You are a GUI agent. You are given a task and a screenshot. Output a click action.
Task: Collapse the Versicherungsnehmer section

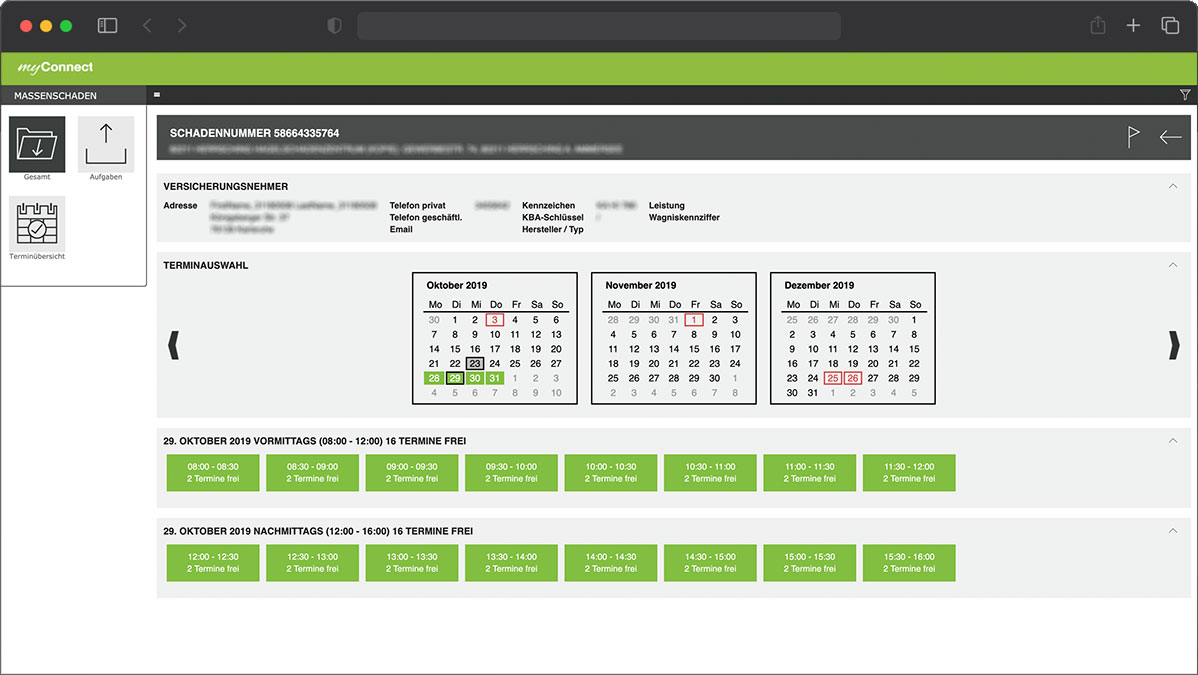pos(1173,186)
